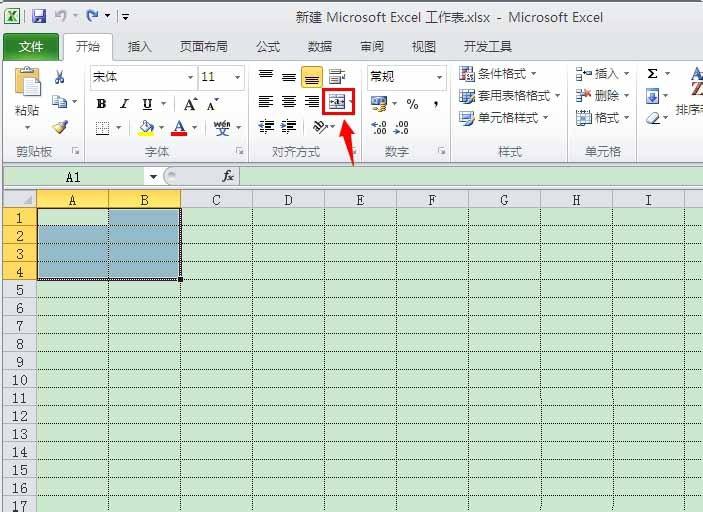Switch to the 插入 ribbon tab
The height and width of the screenshot is (512, 703).
[140, 47]
